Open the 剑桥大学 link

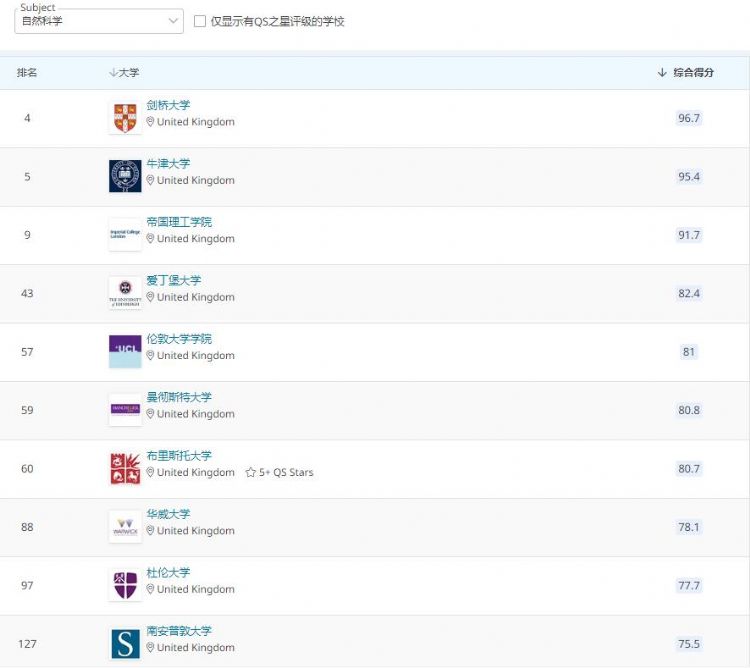168,105
